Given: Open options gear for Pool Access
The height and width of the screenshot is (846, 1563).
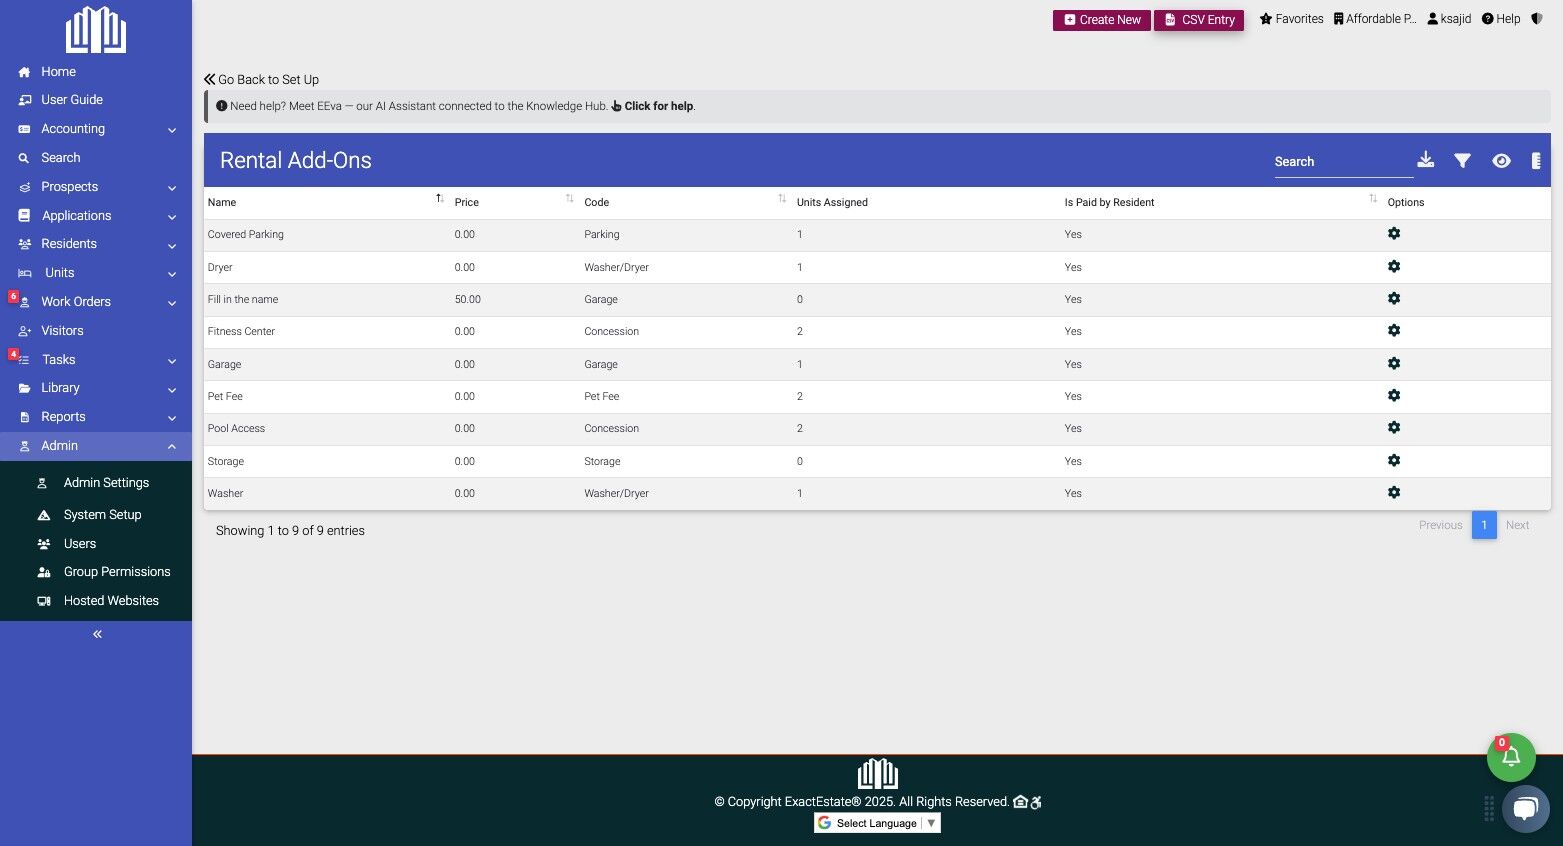Looking at the screenshot, I should coord(1394,428).
